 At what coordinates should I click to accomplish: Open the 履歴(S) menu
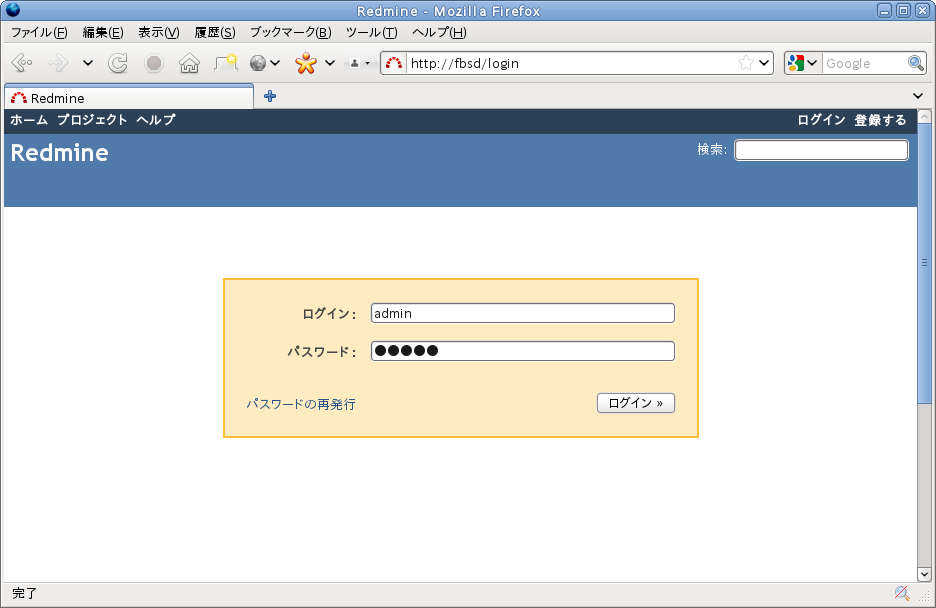click(215, 32)
